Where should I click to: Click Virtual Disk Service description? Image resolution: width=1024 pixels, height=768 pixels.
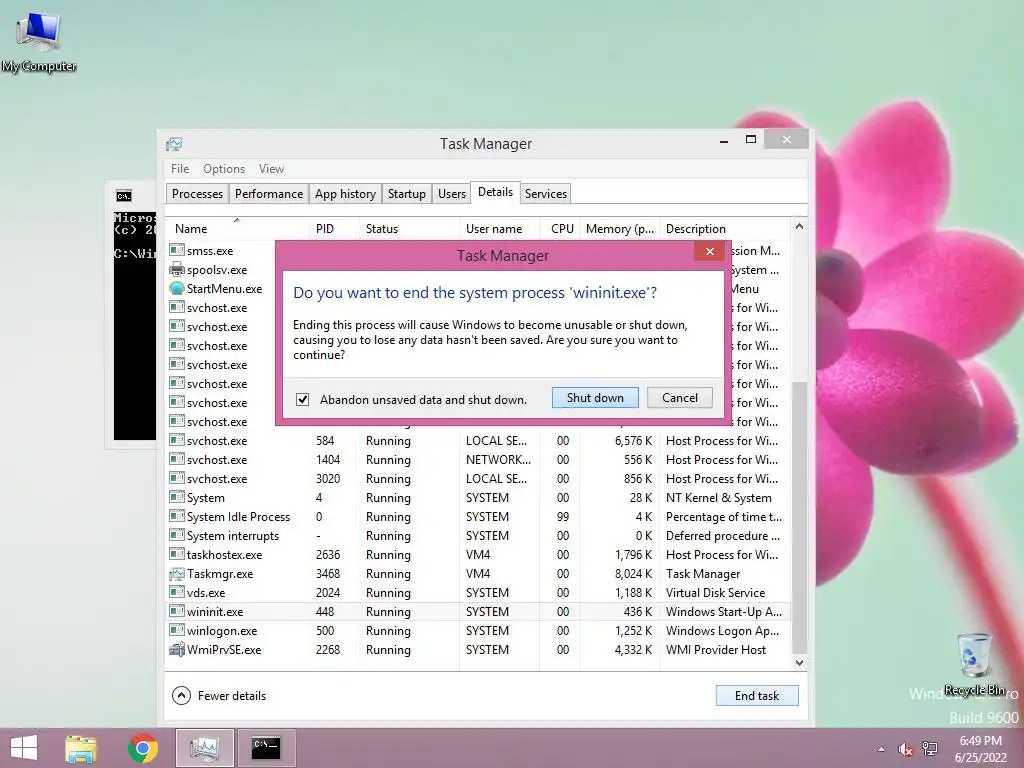[715, 592]
